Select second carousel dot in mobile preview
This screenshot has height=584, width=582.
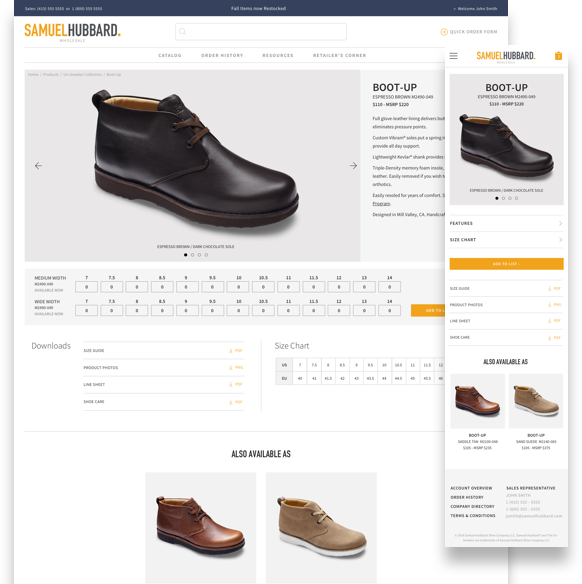503,199
